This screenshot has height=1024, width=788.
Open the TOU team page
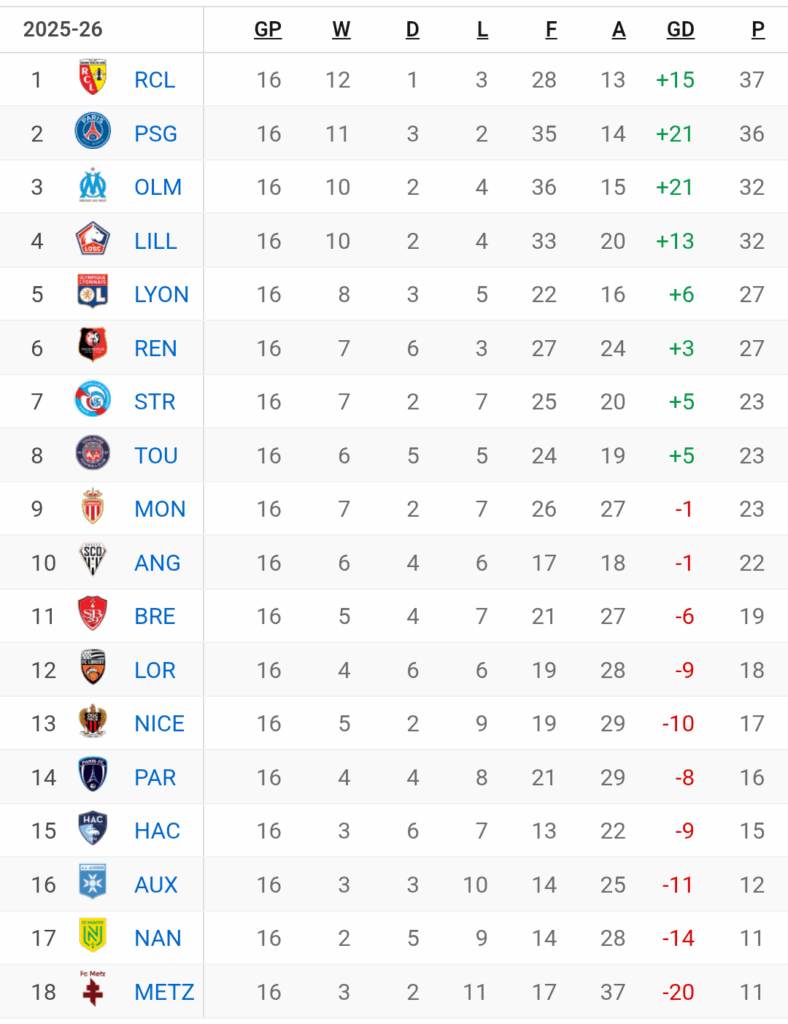tap(156, 455)
